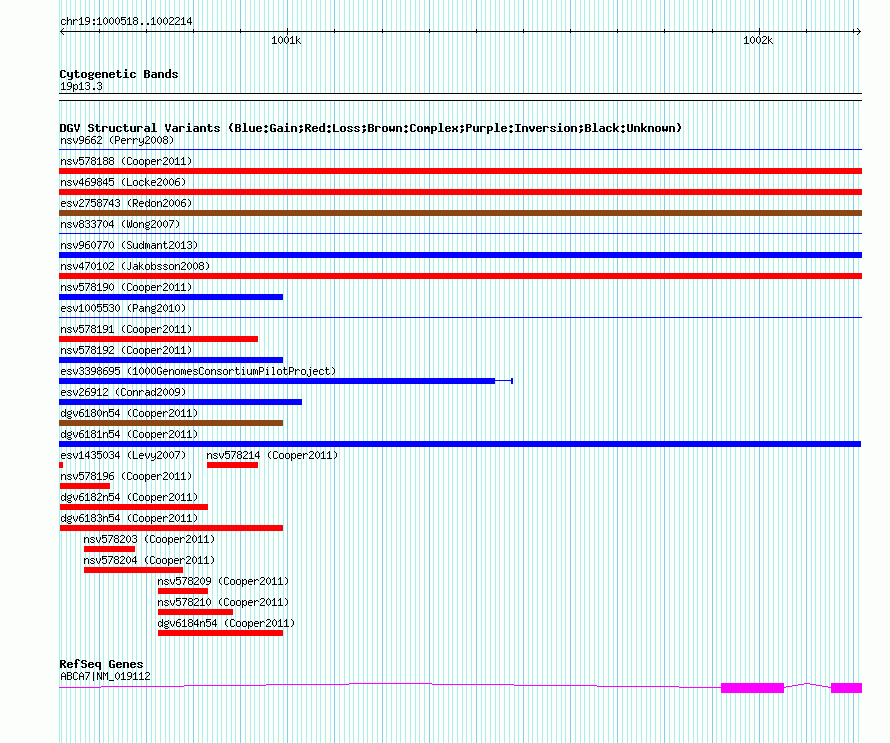Screen dimensions: 890x743
Task: Click the blue gain bar of nsv960770
Action: tap(460, 255)
